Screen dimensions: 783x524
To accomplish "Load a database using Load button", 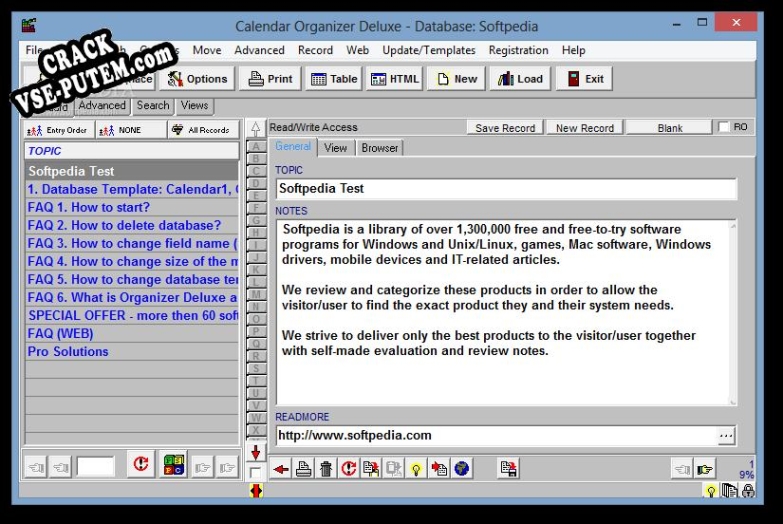I will coord(520,79).
